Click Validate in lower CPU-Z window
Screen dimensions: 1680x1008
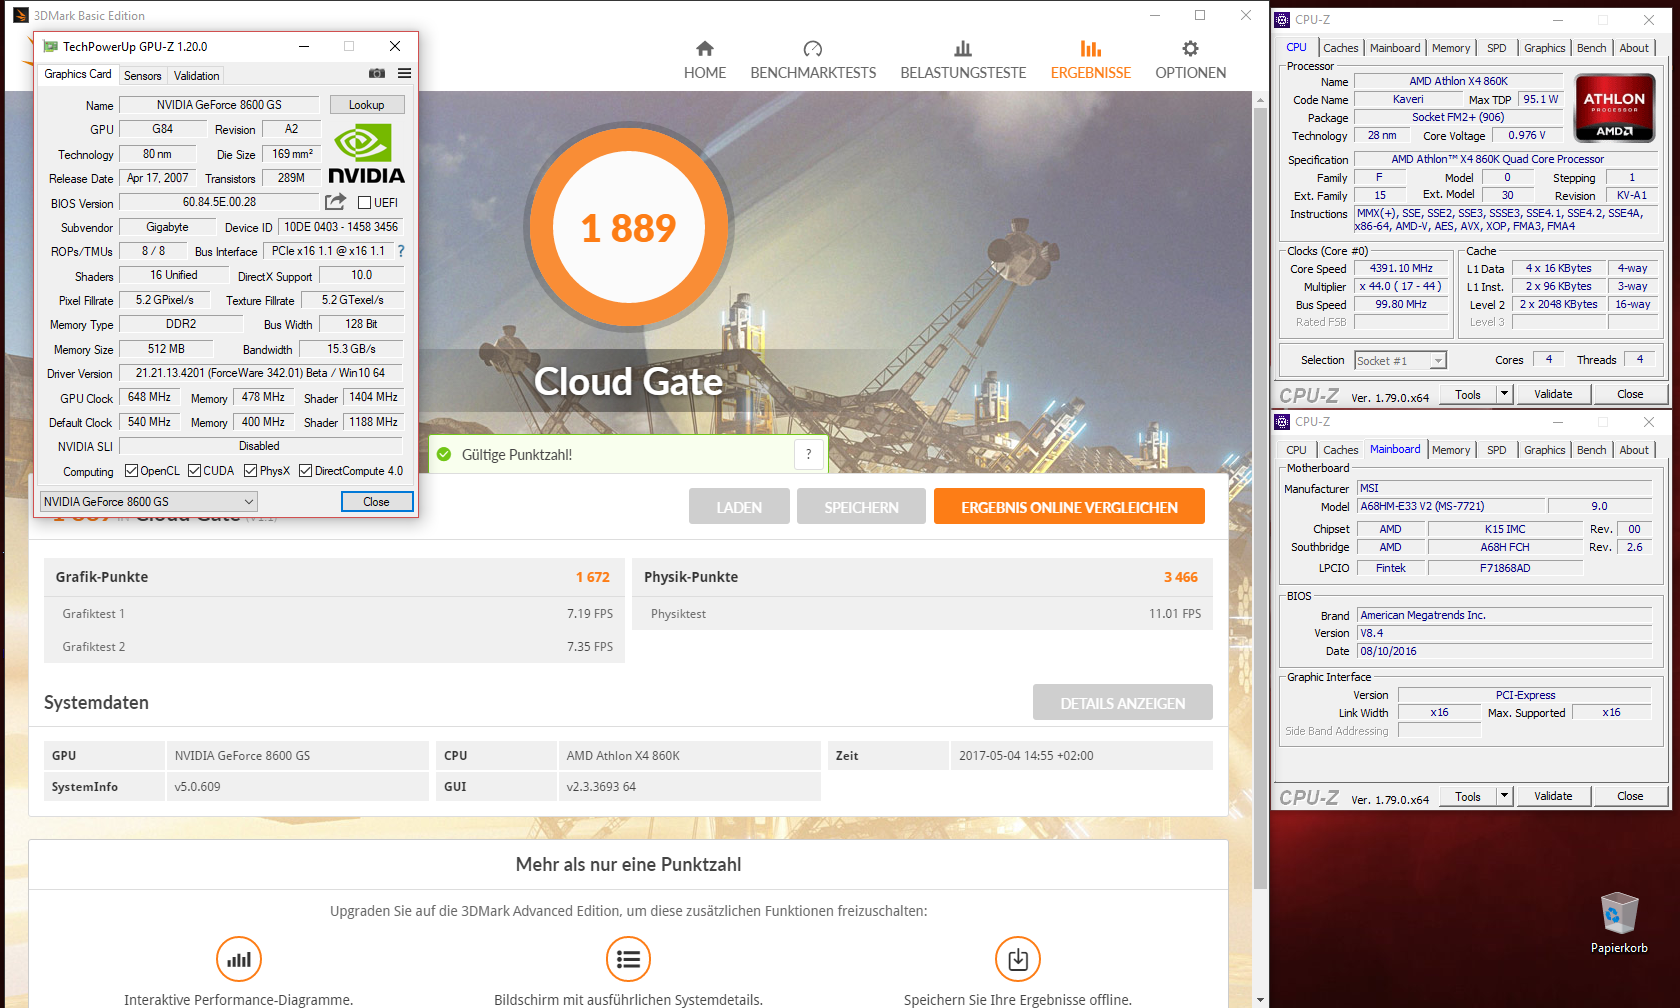1553,796
